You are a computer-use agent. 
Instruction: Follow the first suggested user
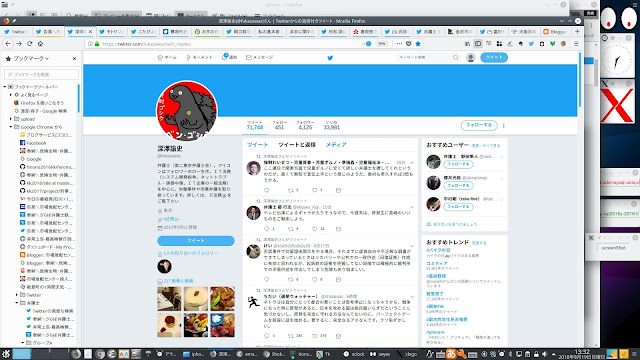458,164
